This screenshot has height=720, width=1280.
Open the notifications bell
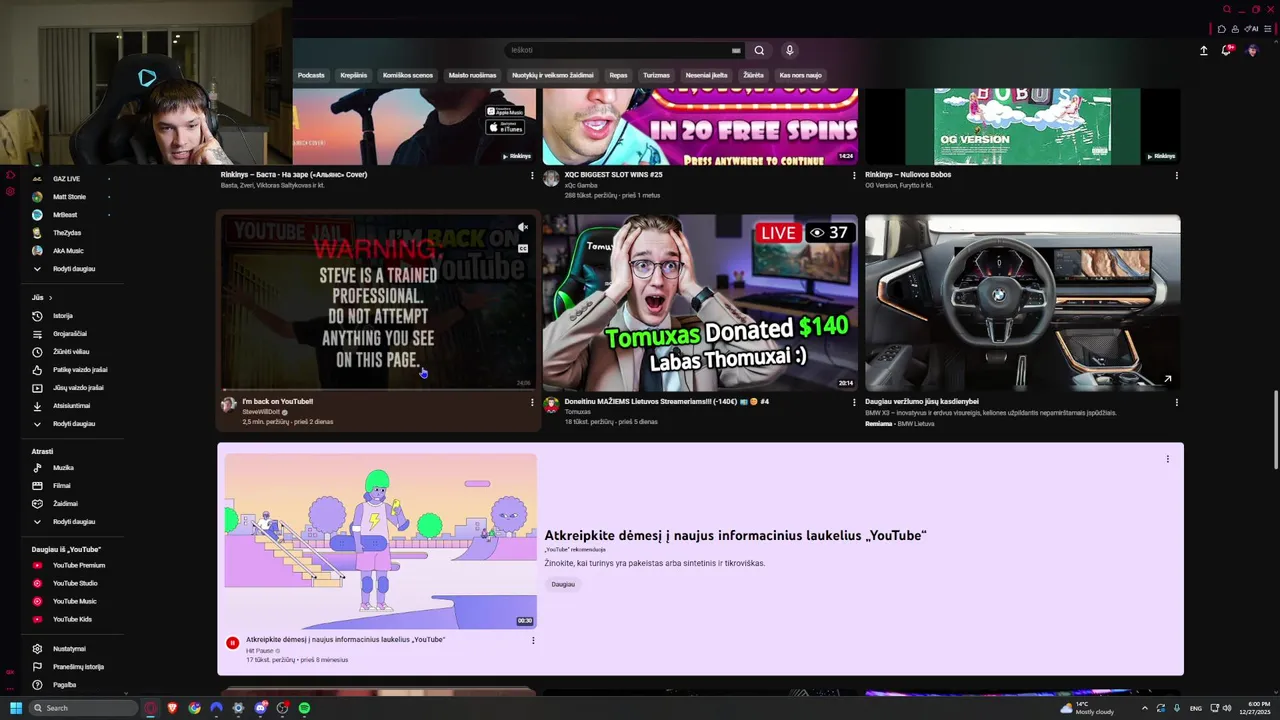(1227, 50)
